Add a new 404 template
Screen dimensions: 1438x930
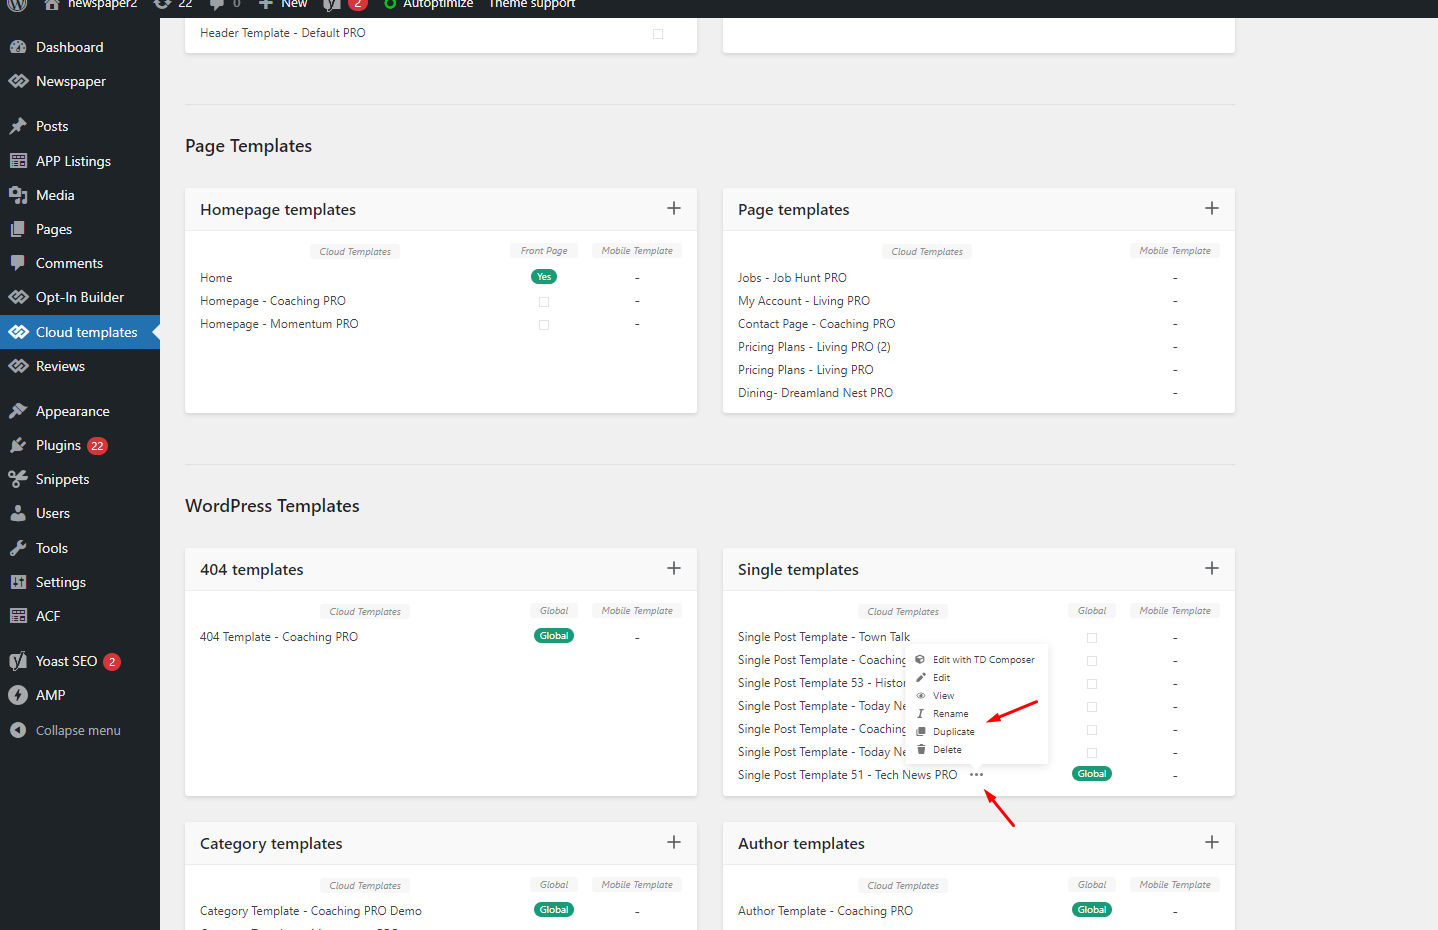pos(674,568)
